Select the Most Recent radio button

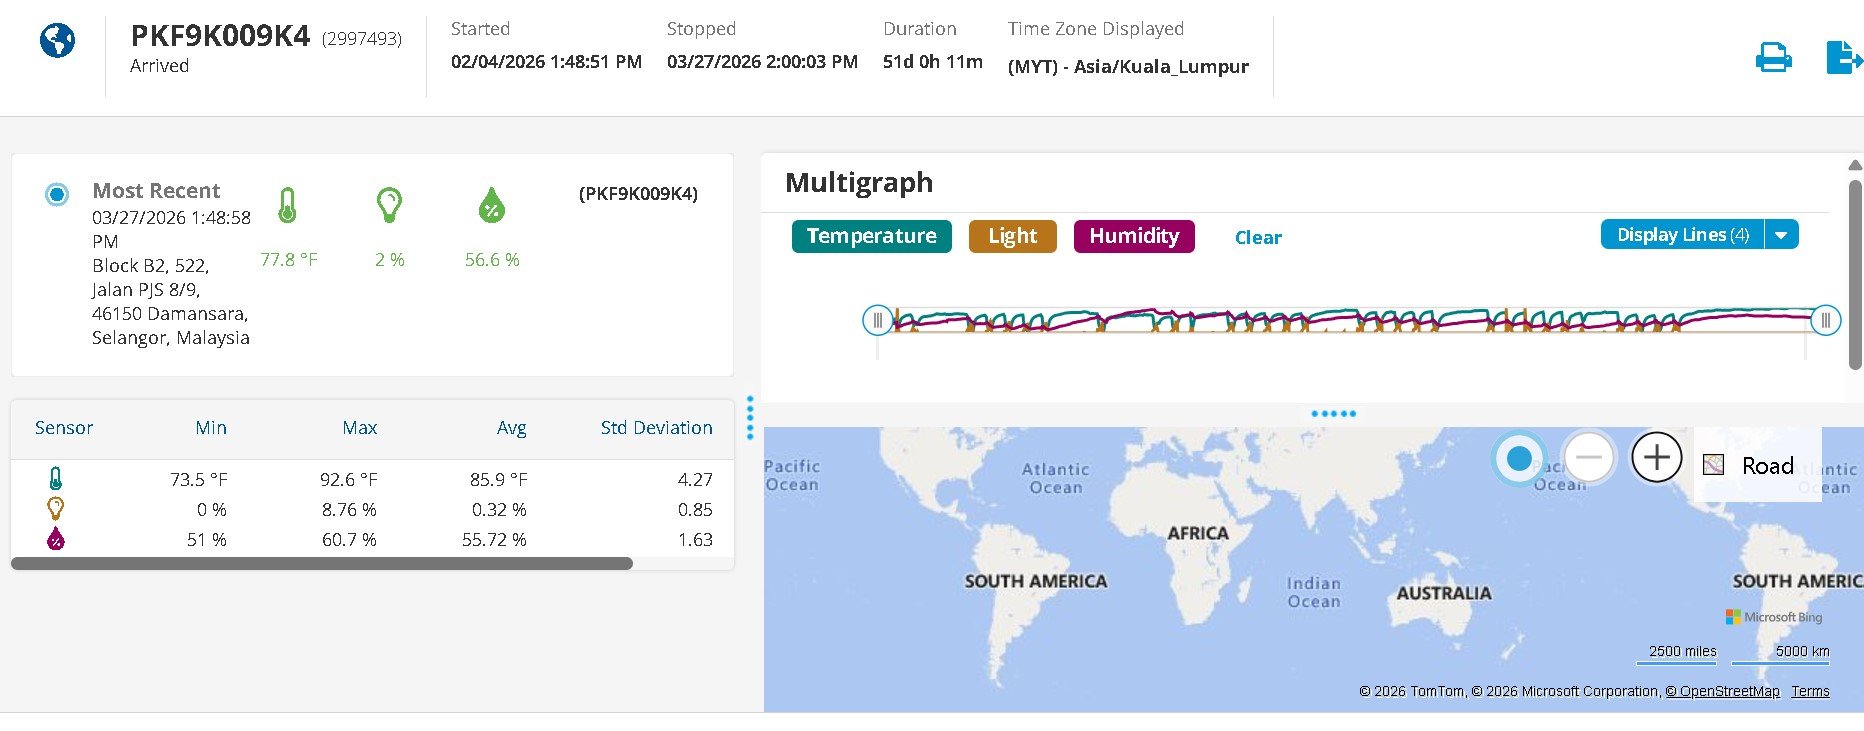point(57,194)
